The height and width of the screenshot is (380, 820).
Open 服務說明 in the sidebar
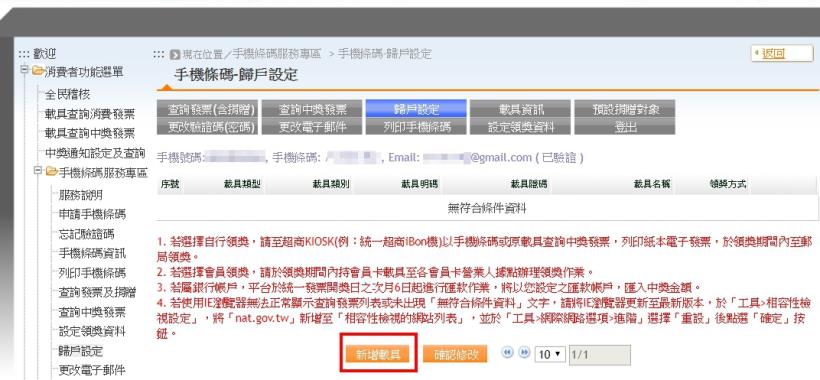click(81, 195)
